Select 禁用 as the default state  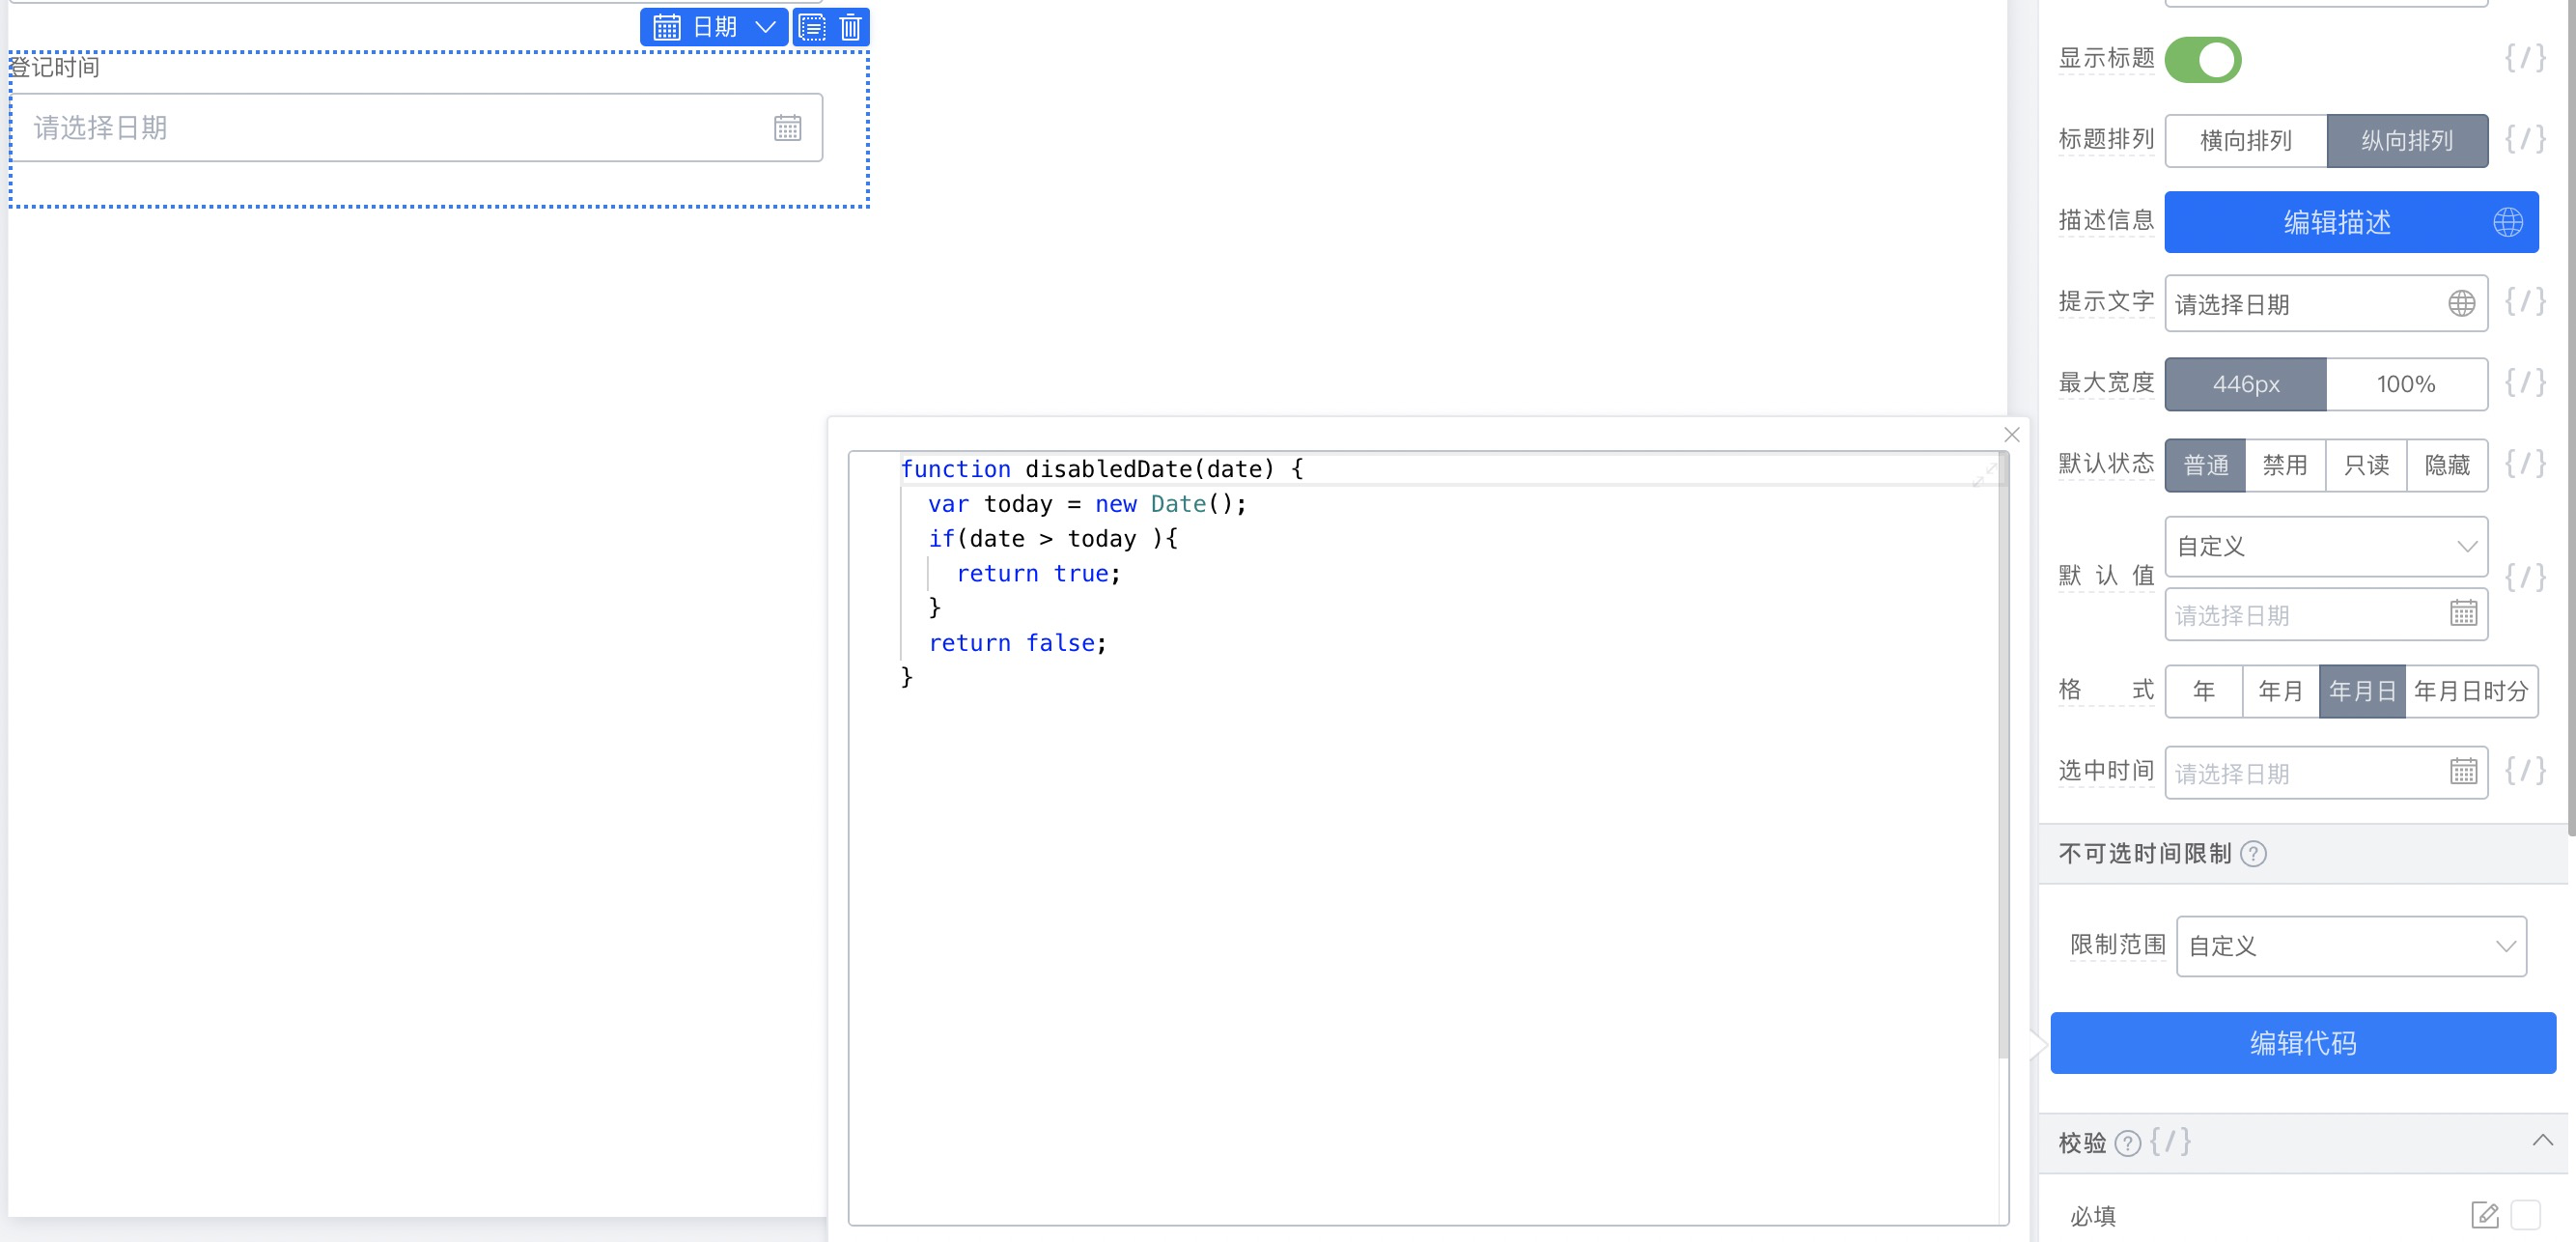pyautogui.click(x=2285, y=465)
